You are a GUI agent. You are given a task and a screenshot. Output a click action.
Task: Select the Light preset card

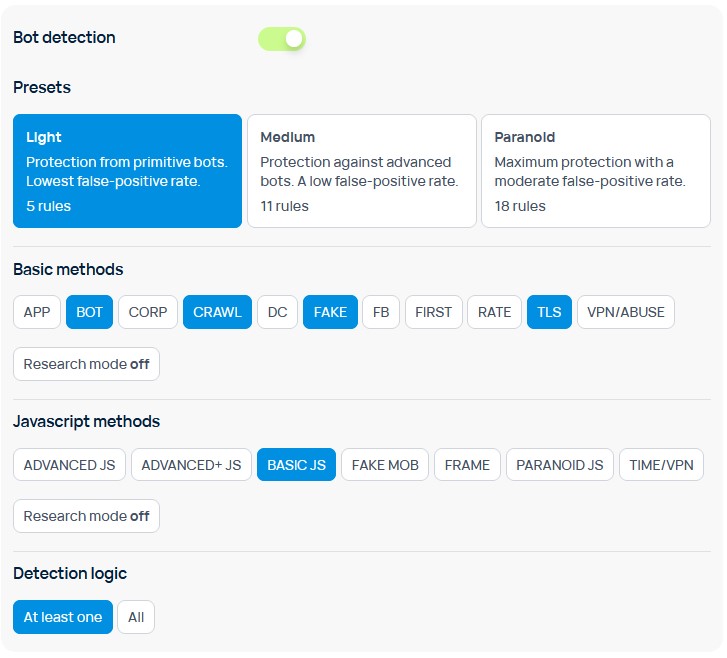click(x=127, y=171)
